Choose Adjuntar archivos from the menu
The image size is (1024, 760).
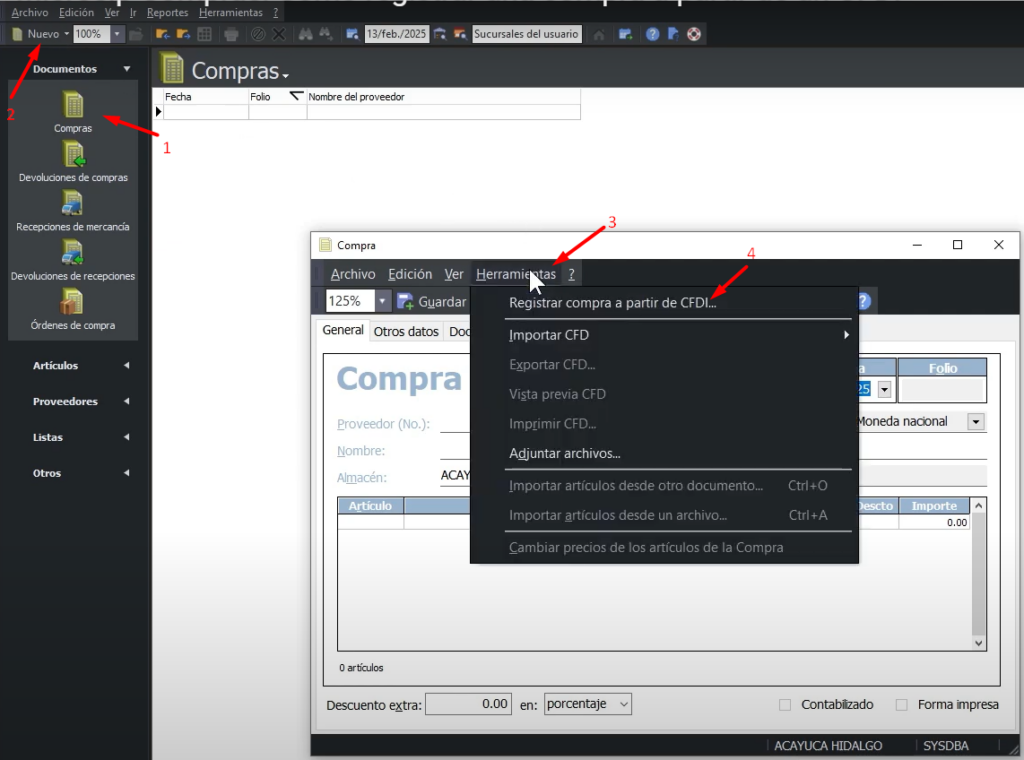(x=564, y=454)
